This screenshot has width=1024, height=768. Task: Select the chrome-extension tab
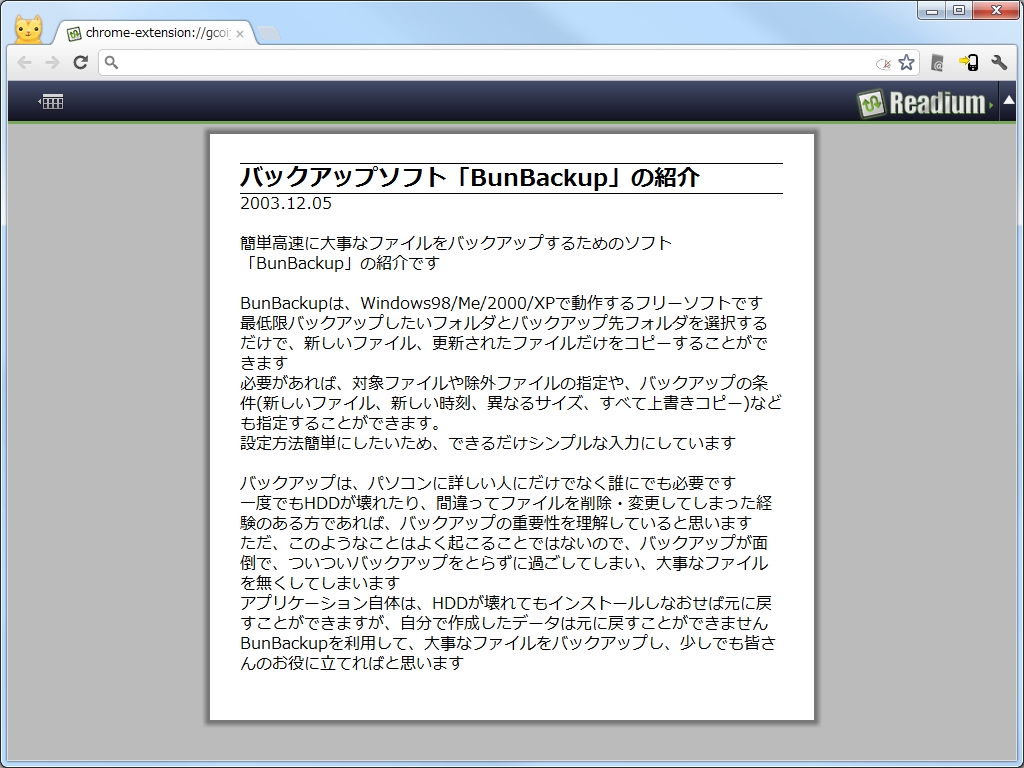click(150, 32)
